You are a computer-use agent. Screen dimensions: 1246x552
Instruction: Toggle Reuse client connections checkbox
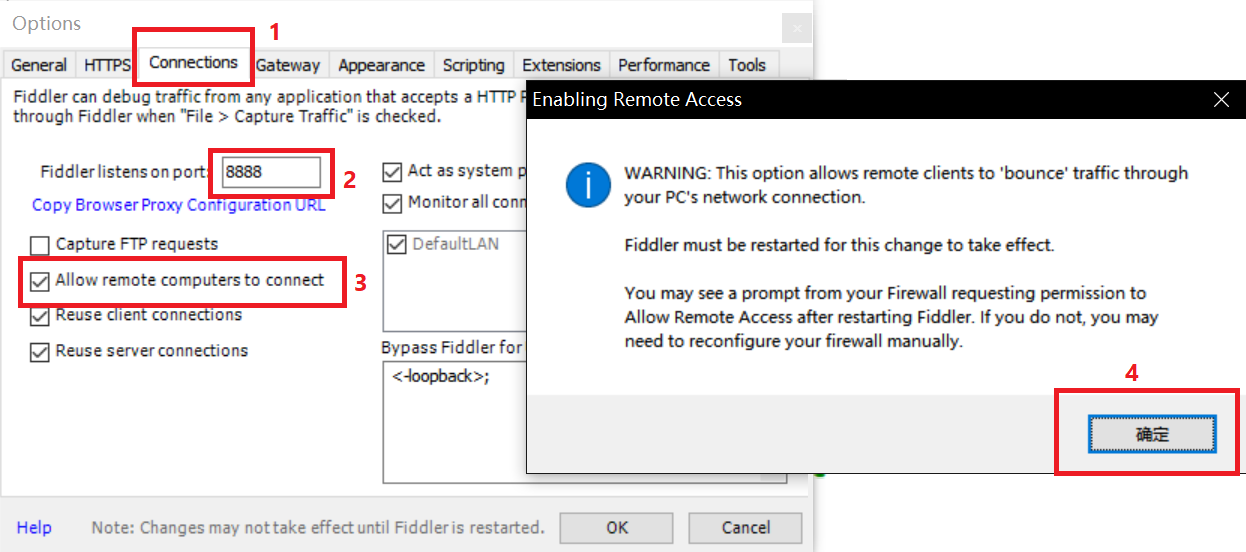coord(40,316)
